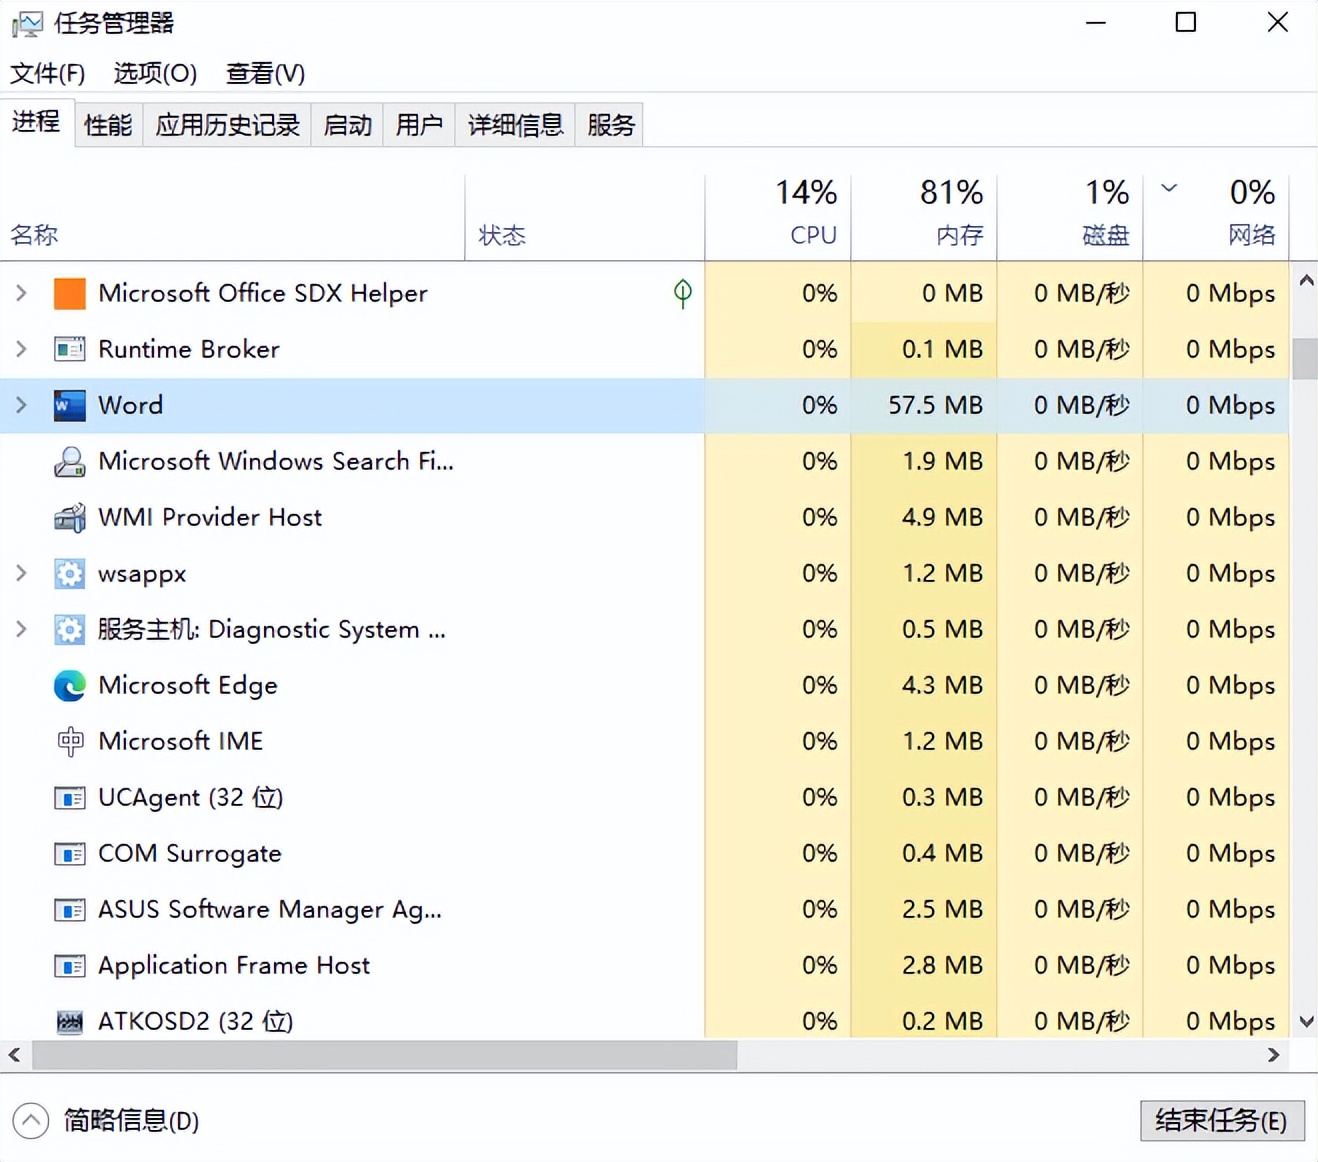Open the 文件(F) menu

(x=47, y=73)
